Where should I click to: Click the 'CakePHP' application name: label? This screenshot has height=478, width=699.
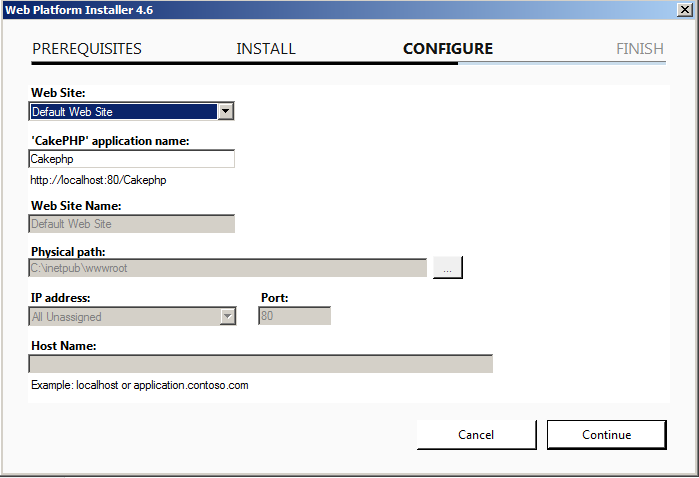point(110,141)
